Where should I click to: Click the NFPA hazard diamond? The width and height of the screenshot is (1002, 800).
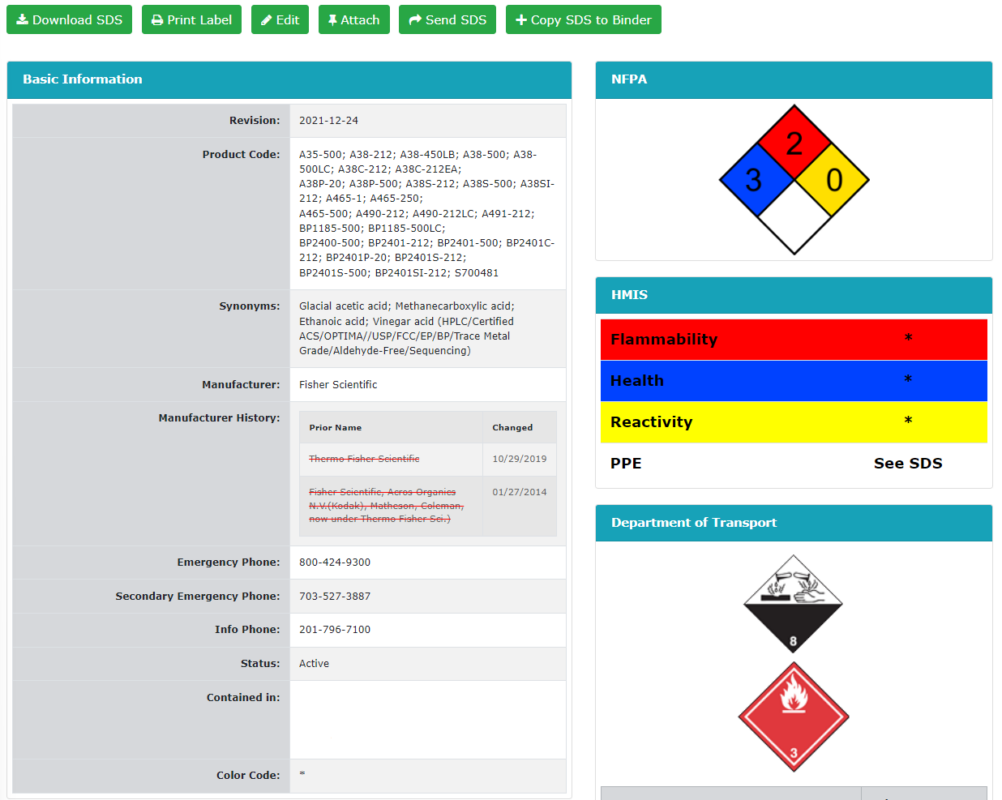794,180
